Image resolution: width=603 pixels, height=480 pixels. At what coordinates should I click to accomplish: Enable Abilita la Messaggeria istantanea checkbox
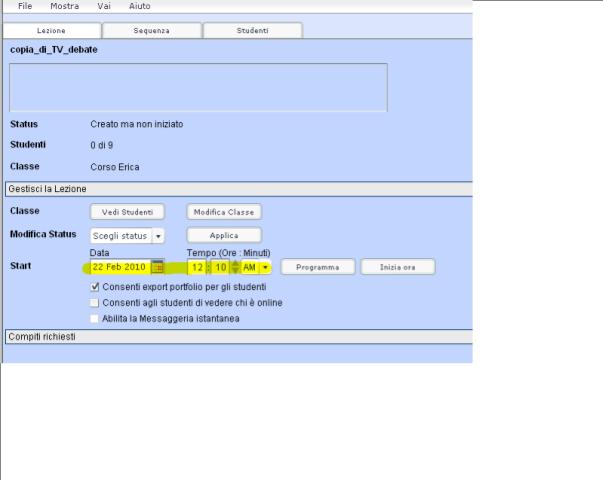[95, 318]
